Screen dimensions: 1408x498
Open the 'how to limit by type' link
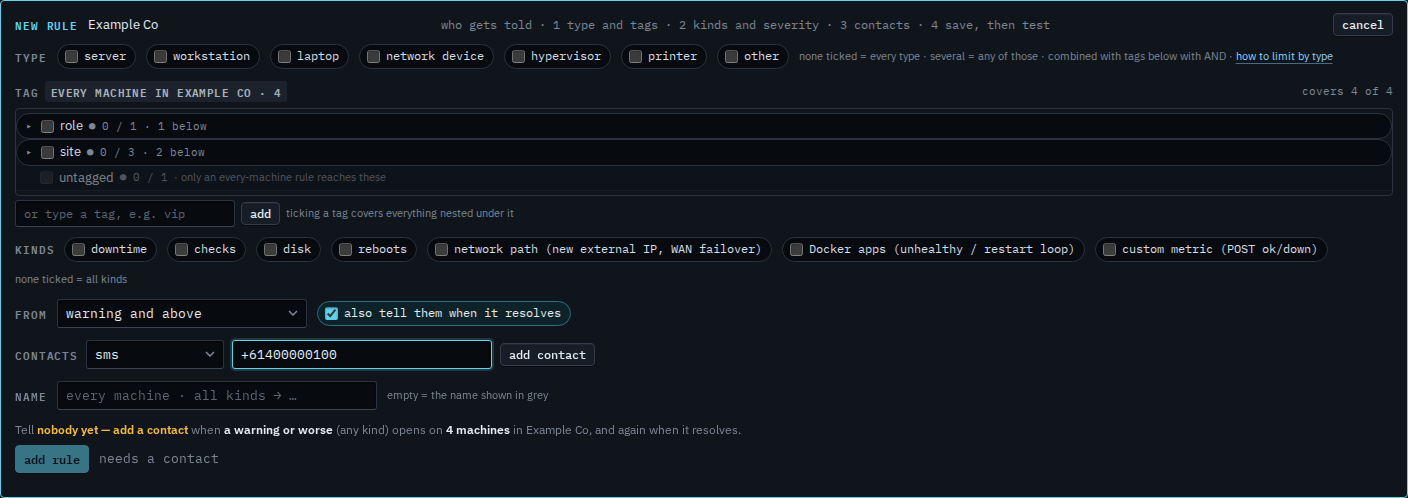(x=1284, y=57)
